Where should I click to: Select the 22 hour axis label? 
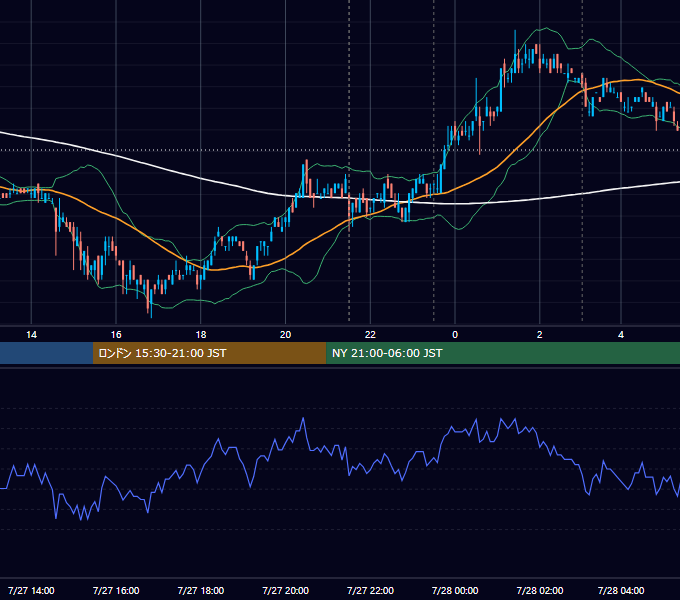370,335
